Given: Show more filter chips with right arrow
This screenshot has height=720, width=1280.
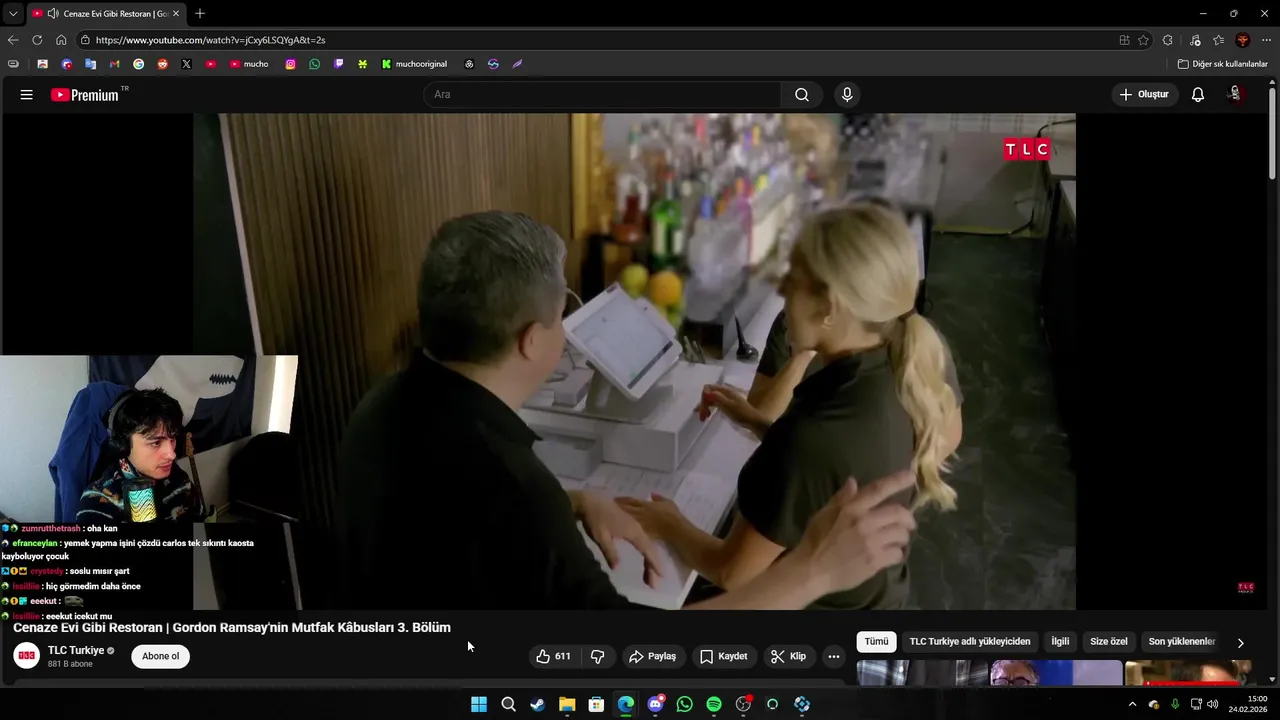Looking at the screenshot, I should point(1241,643).
